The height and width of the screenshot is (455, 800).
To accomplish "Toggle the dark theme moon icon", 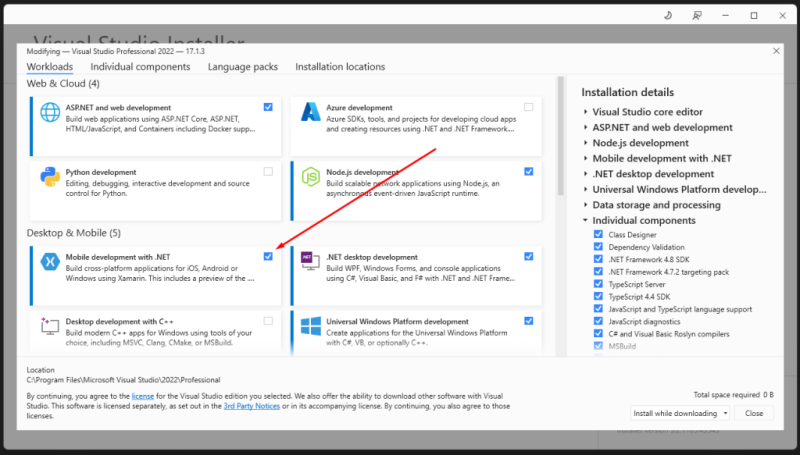I will tap(668, 16).
